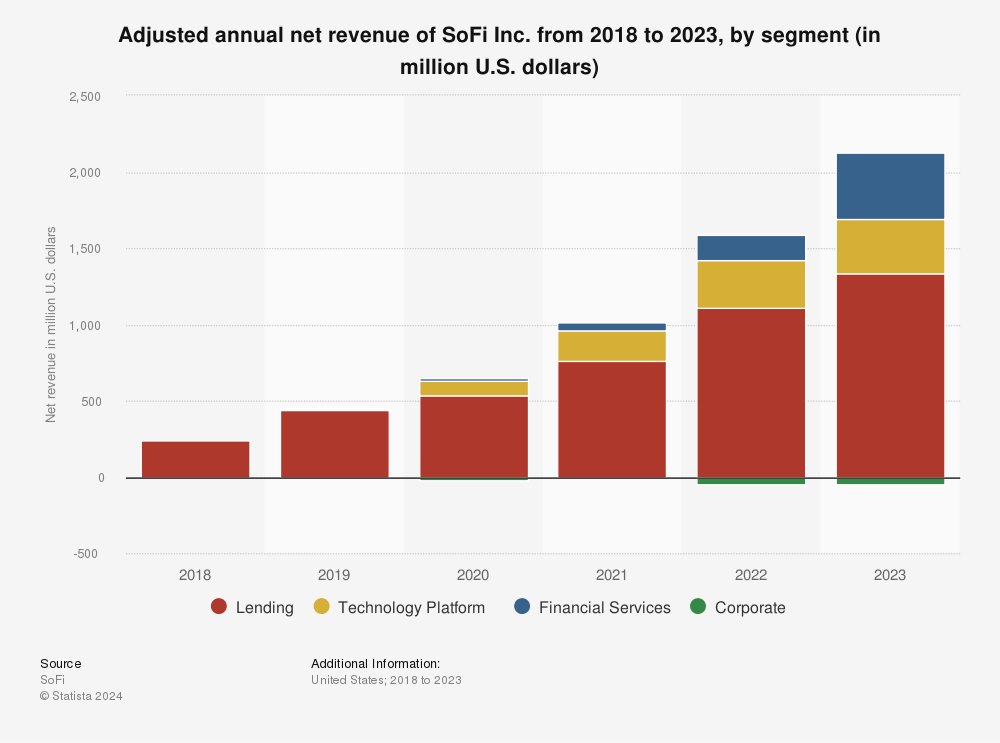Image resolution: width=1000 pixels, height=743 pixels.
Task: Click the SoFi source text
Action: tap(51, 680)
